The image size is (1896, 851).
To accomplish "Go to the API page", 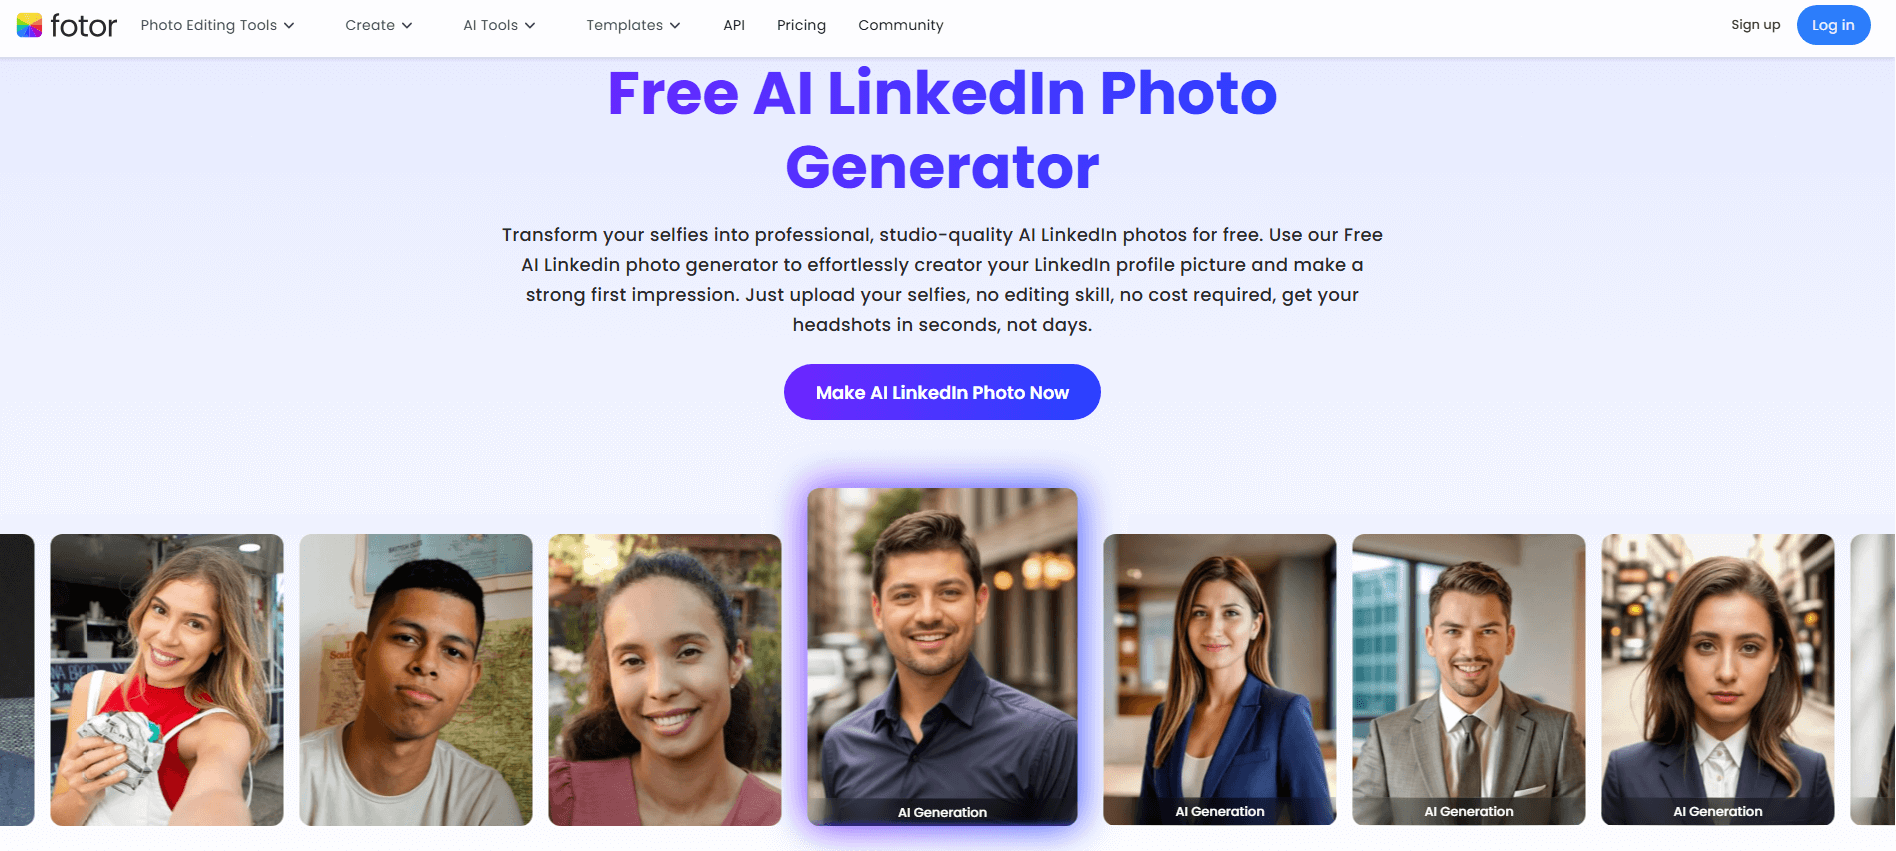I will pyautogui.click(x=734, y=25).
